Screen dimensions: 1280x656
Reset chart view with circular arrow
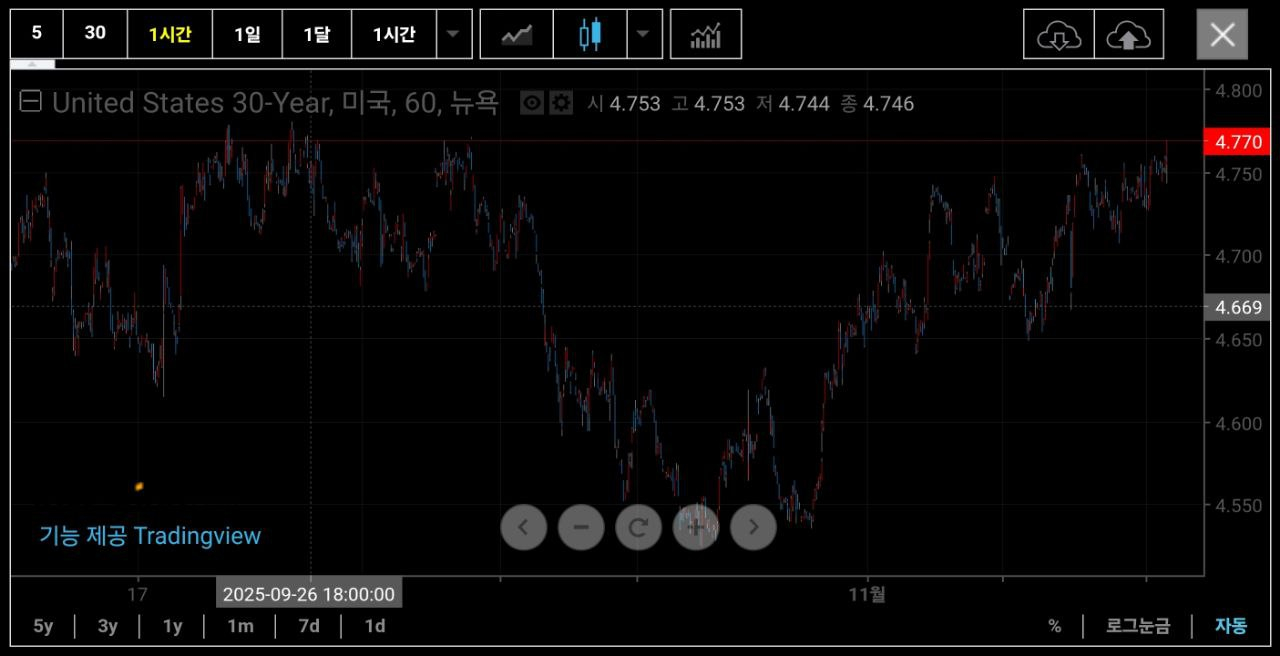click(638, 526)
